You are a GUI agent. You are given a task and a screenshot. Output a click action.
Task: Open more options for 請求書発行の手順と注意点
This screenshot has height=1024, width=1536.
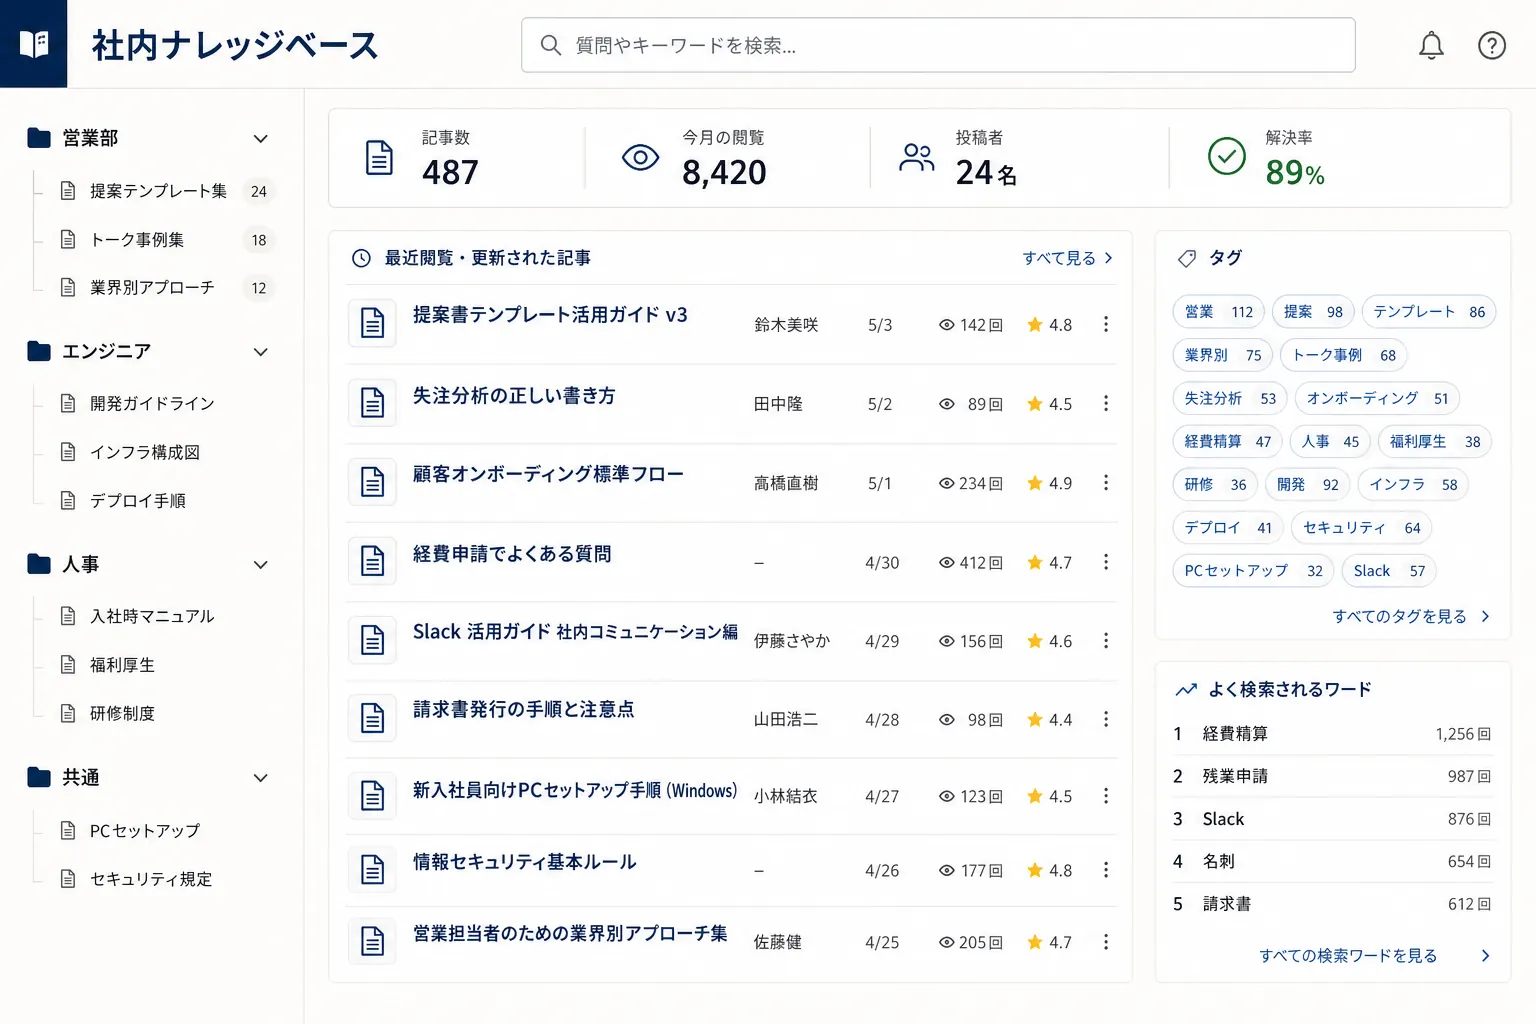(x=1105, y=719)
